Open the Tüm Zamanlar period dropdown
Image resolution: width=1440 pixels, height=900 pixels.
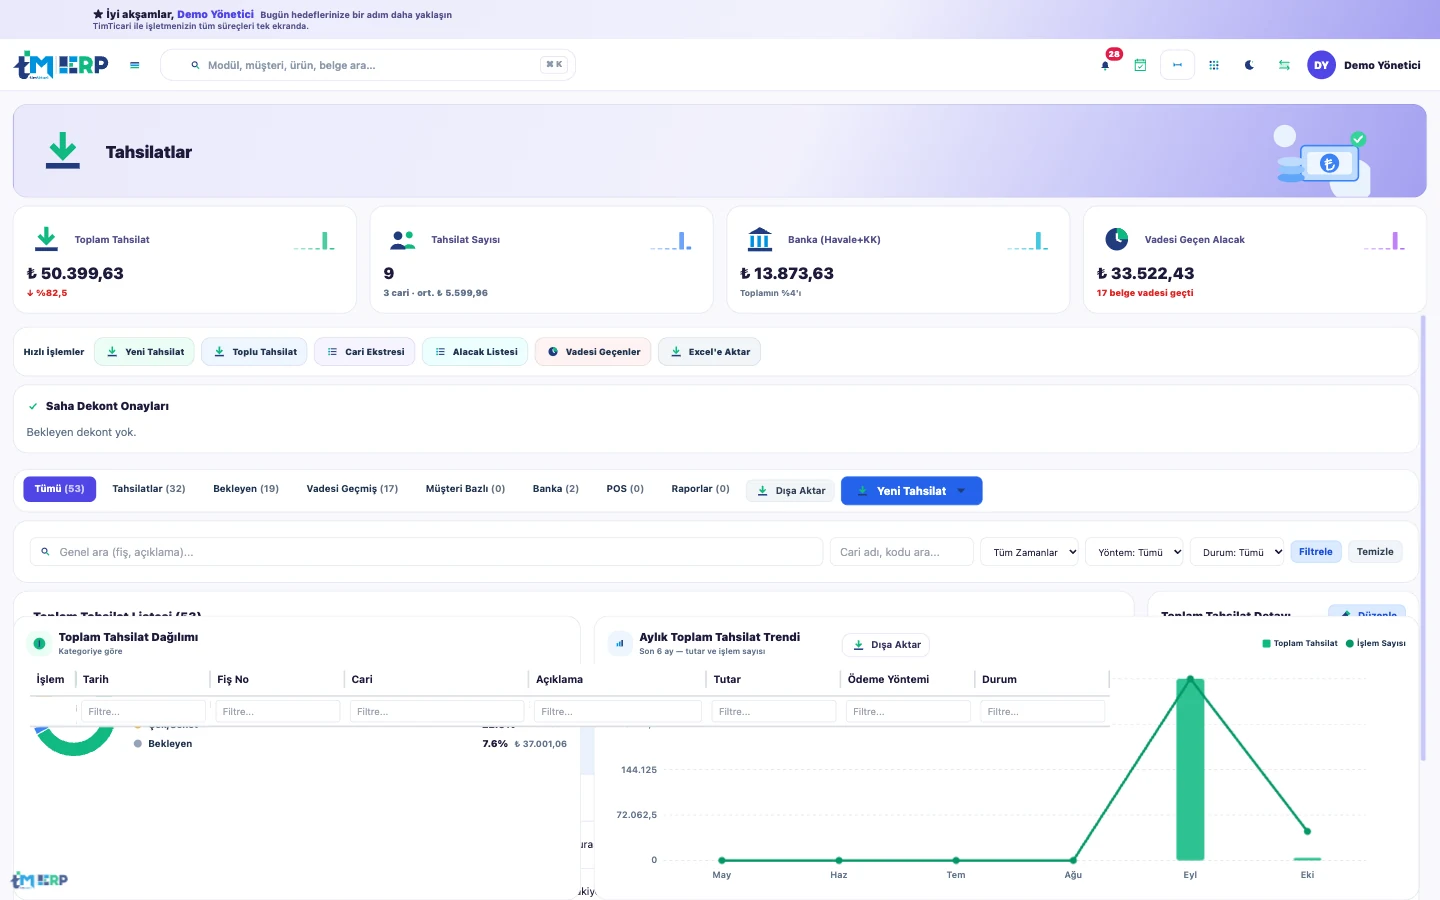[x=1030, y=552]
